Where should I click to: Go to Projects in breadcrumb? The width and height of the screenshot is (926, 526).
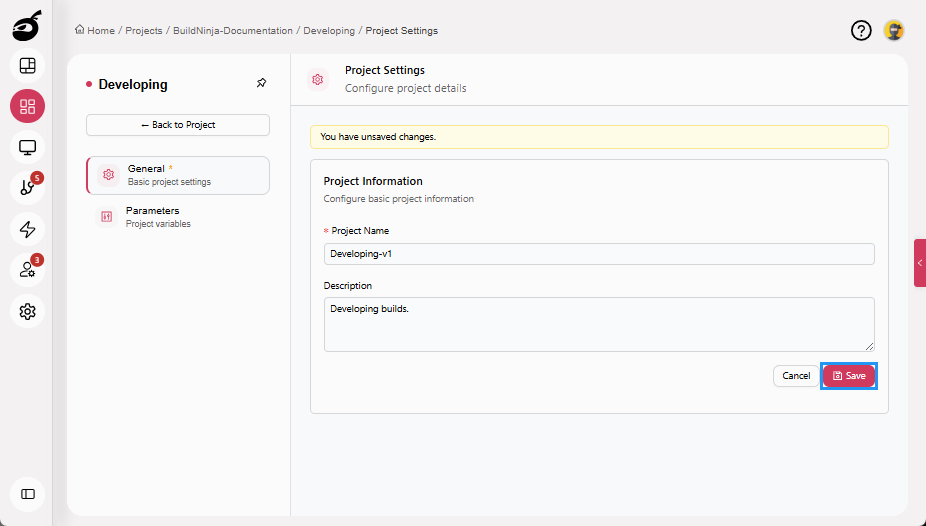(144, 31)
